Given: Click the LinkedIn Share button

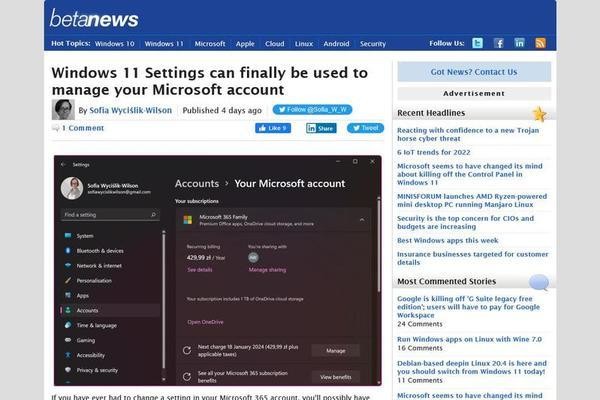Looking at the screenshot, I should pos(321,128).
